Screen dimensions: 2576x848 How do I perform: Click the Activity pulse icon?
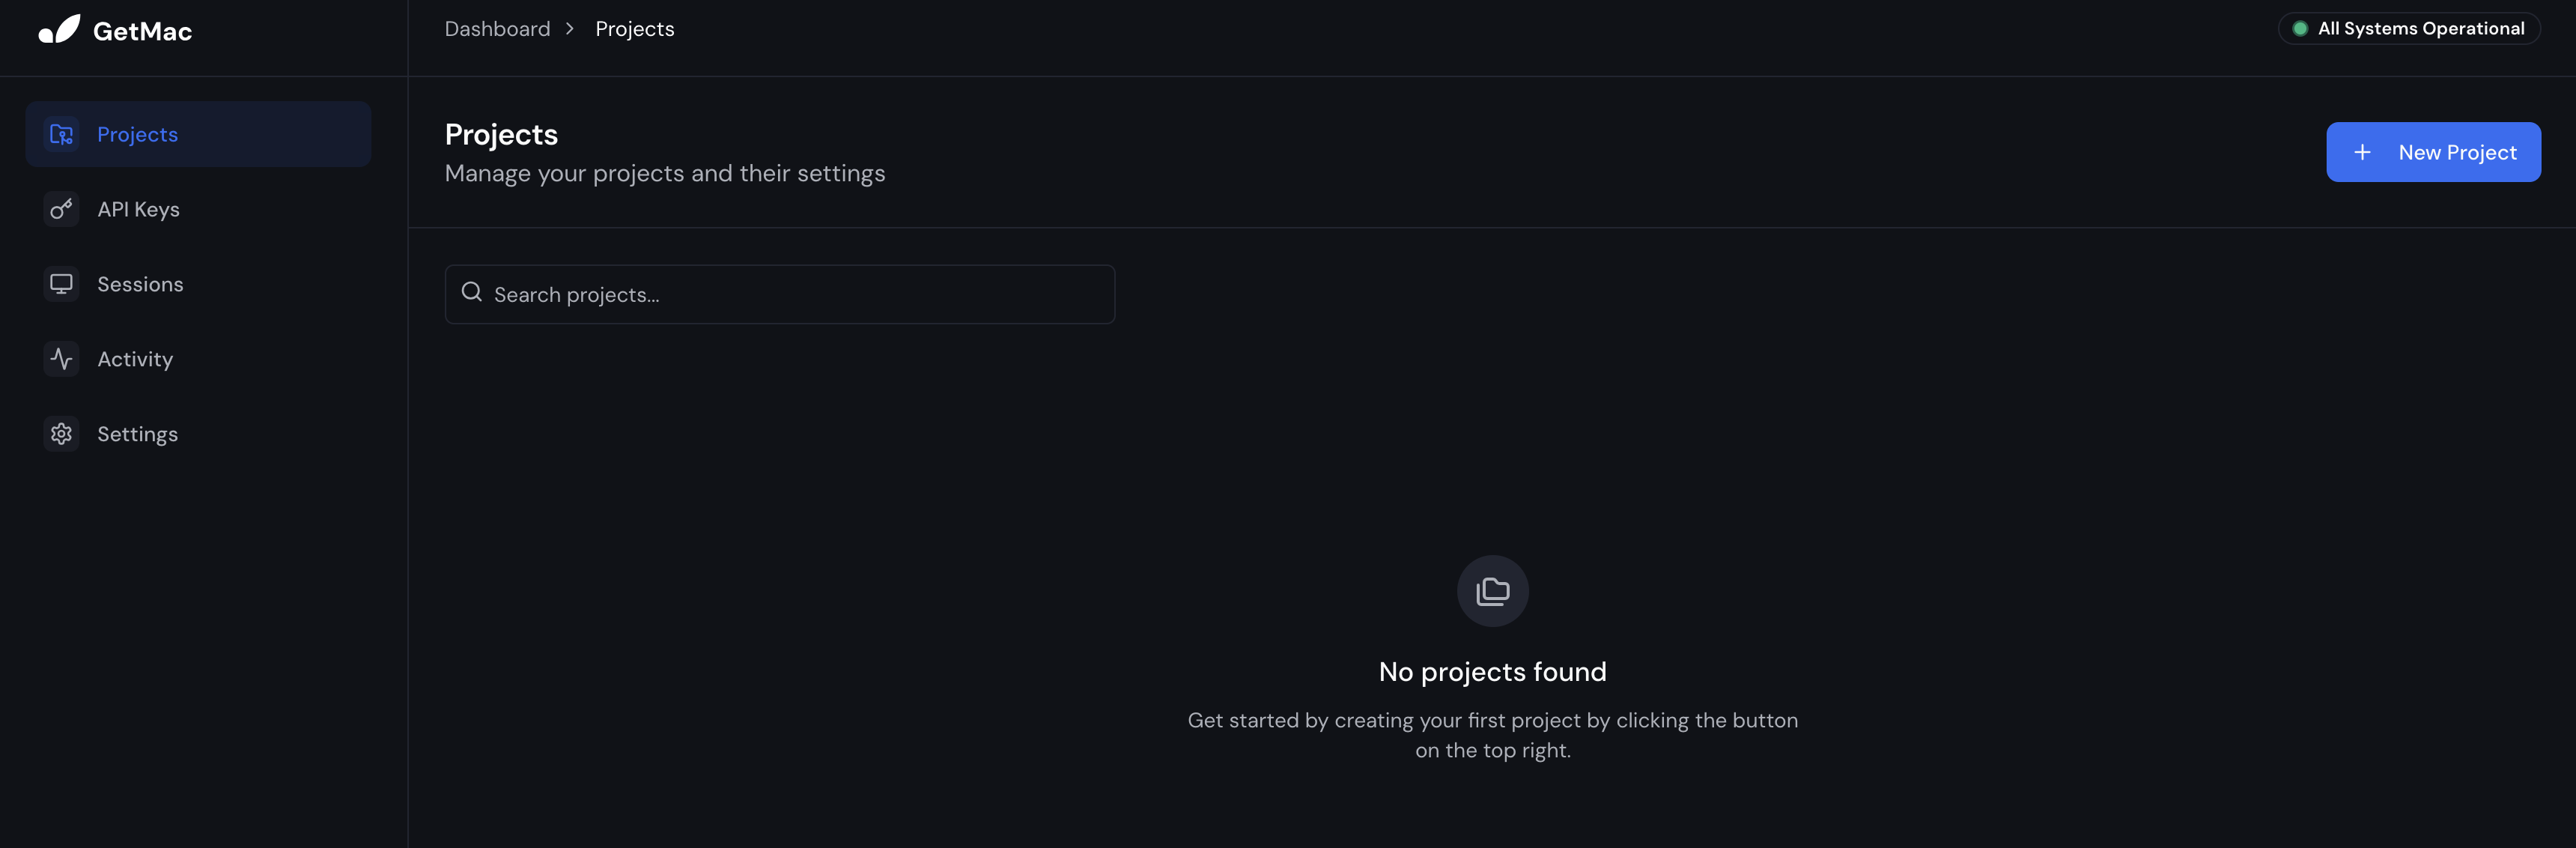coord(61,359)
